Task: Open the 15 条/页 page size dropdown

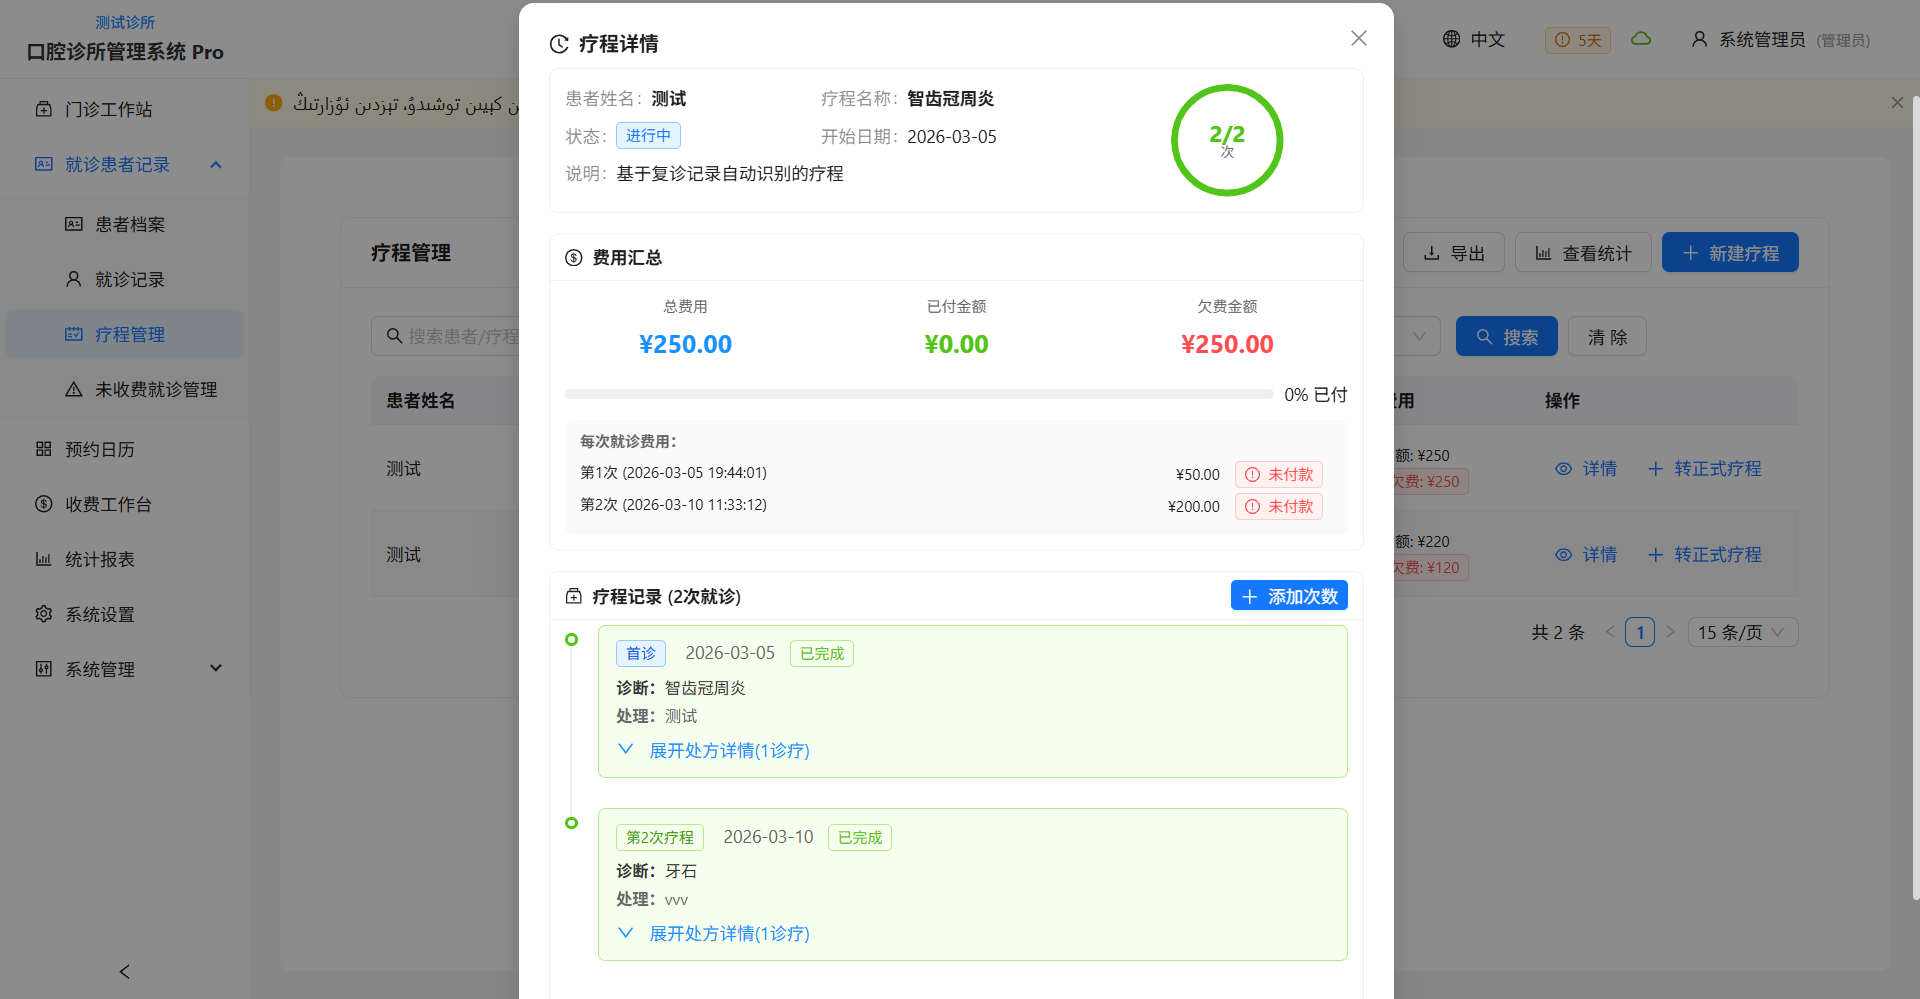Action: click(x=1742, y=632)
